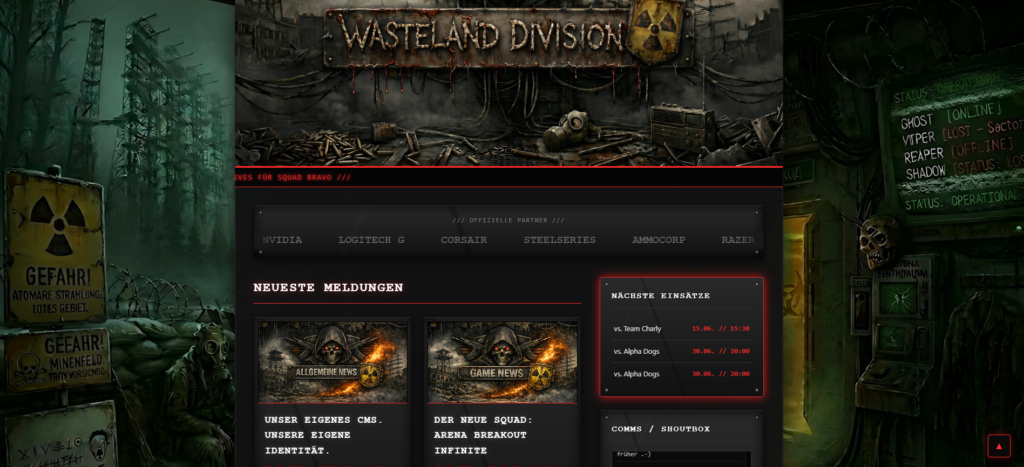
Task: Read article "Der neue Squad: Arena Breakout Infinite"
Action: 483,435
